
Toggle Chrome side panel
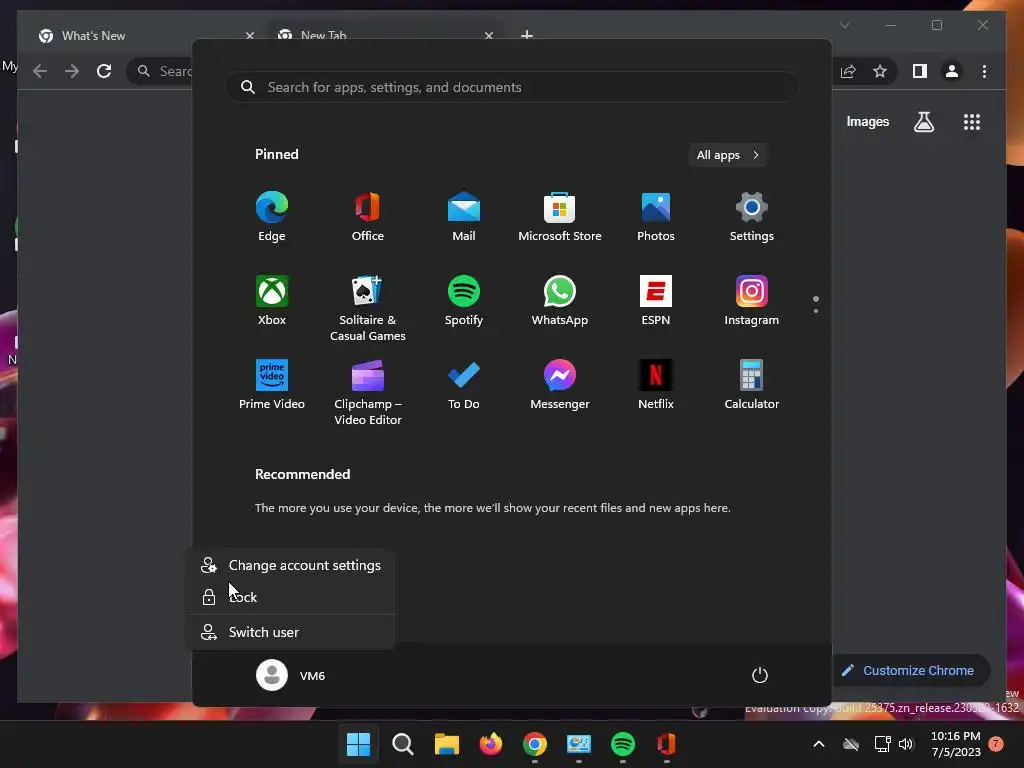click(920, 71)
